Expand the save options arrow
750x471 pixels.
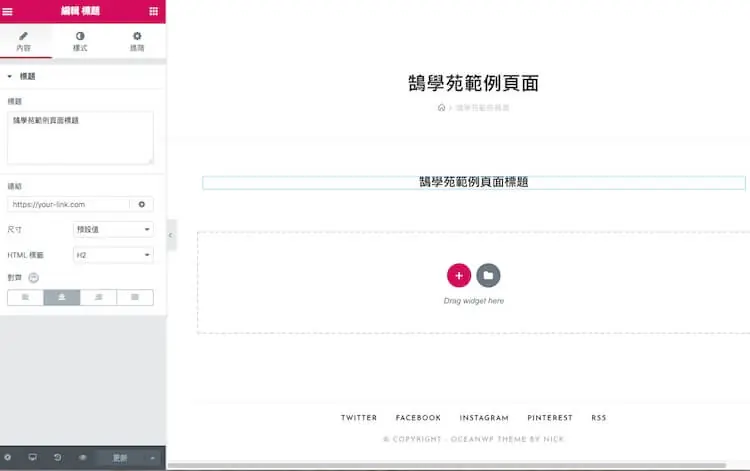(153, 458)
